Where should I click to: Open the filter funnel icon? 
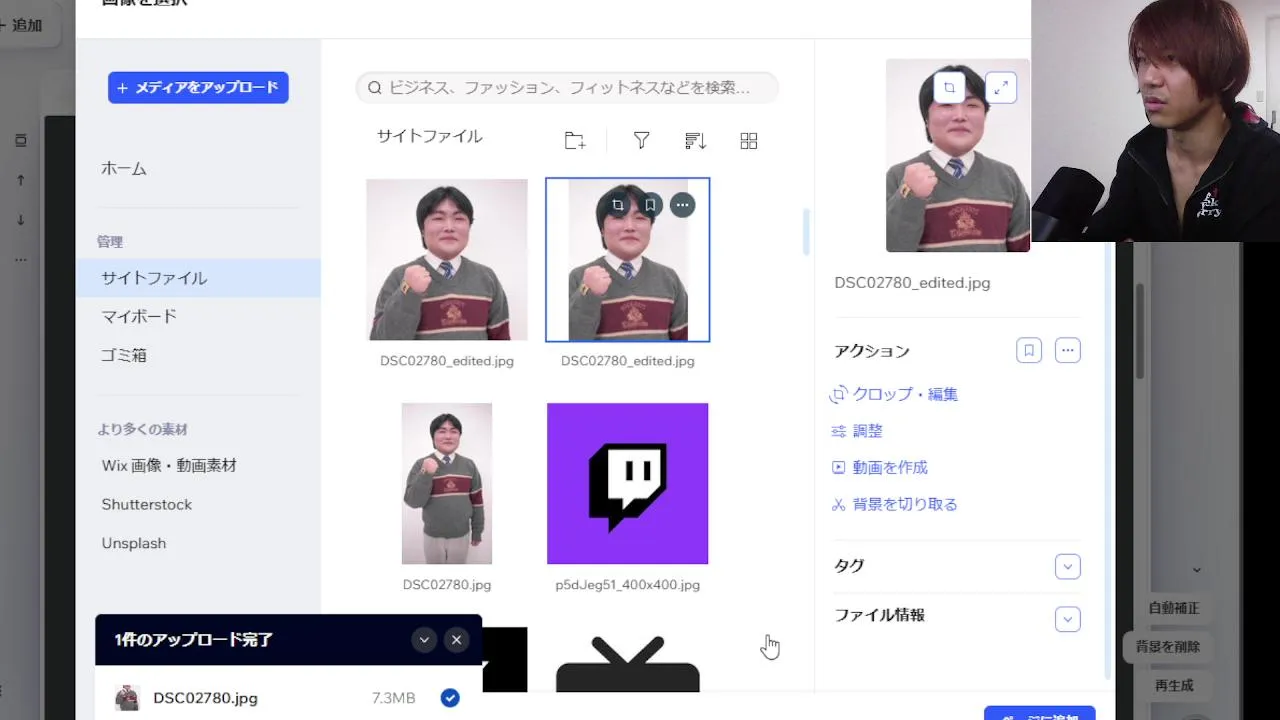642,141
